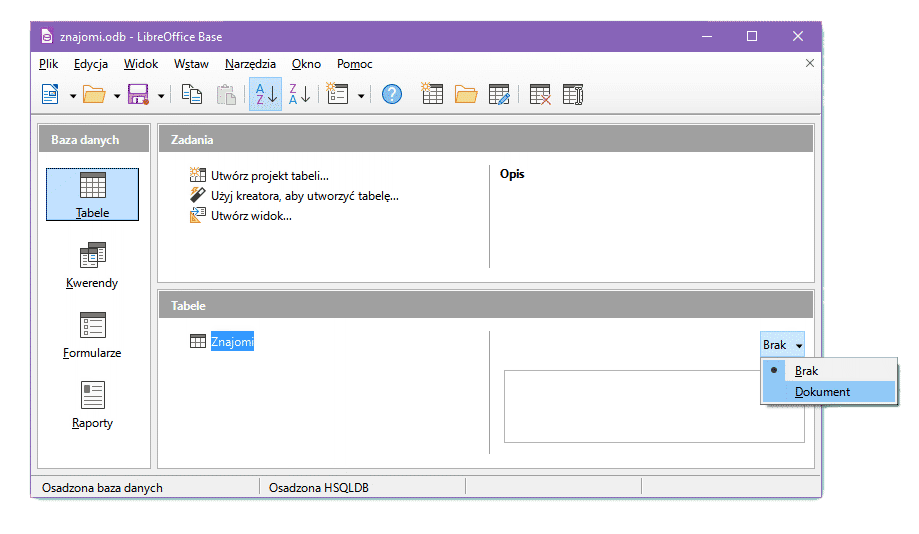Click the Edit table toolbar icon
Screen dimensions: 919x534
tap(499, 94)
